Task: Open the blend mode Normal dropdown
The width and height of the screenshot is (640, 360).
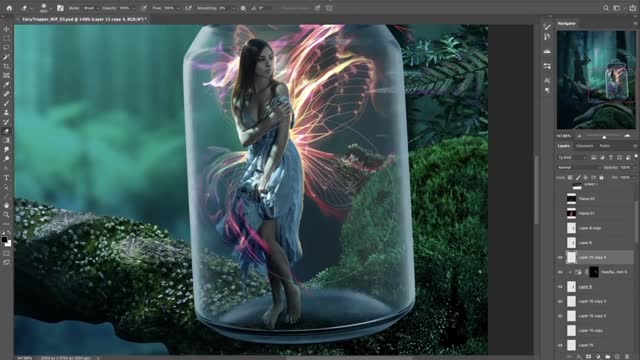Action: (579, 167)
